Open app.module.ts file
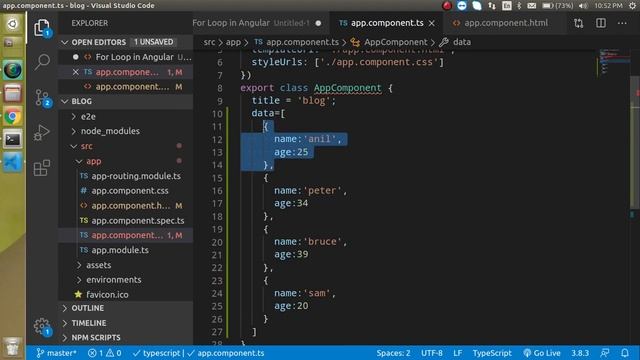This screenshot has width=640, height=360. [x=126, y=250]
